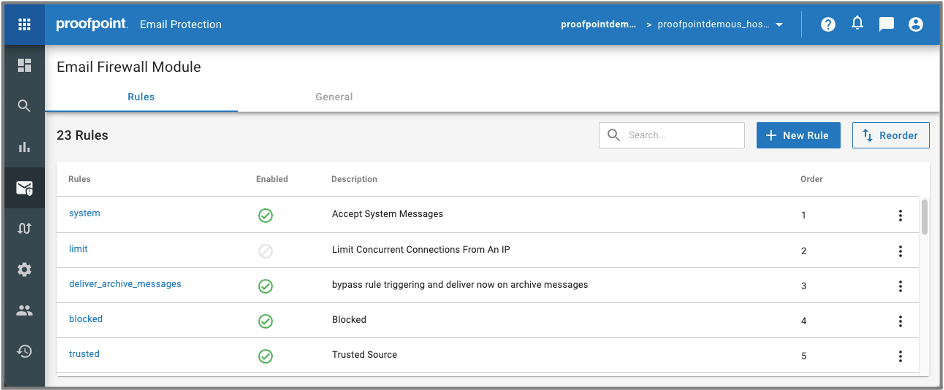Viewport: 944px width, 390px height.
Task: Select the email protection envelope icon
Action: pos(24,188)
